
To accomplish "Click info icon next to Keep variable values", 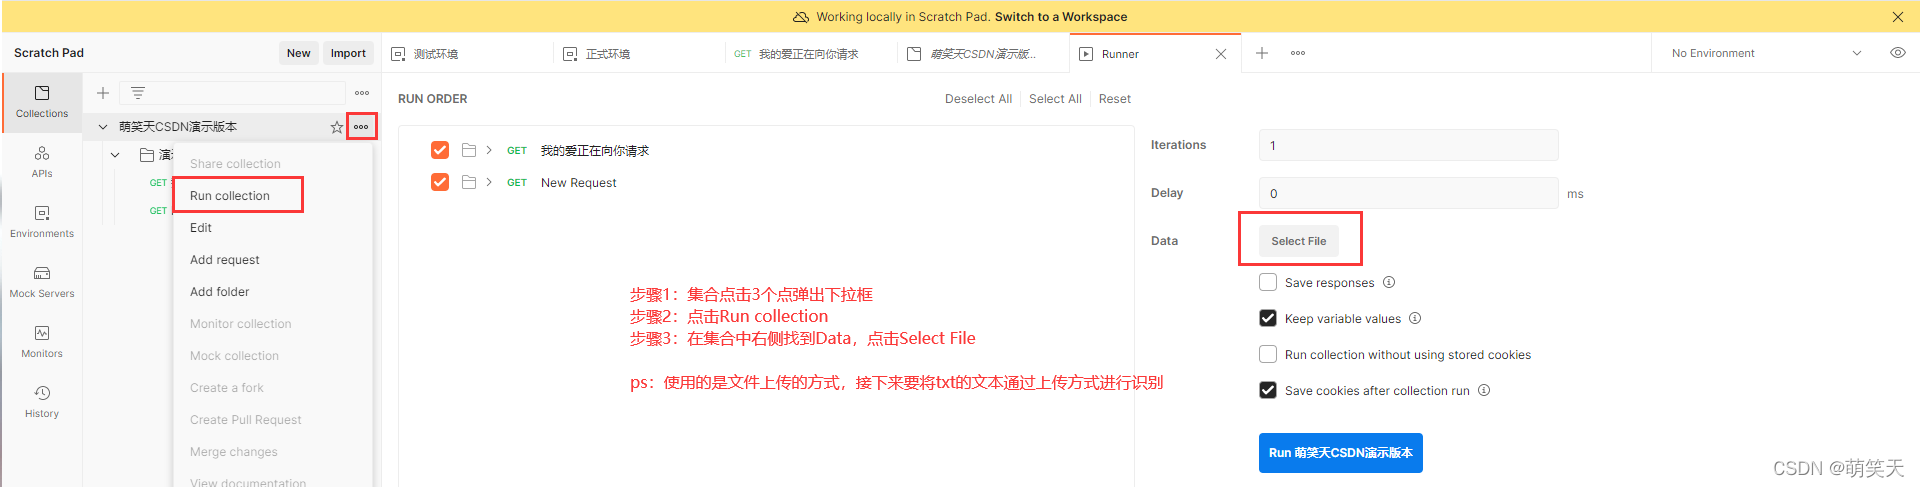I will [1415, 318].
